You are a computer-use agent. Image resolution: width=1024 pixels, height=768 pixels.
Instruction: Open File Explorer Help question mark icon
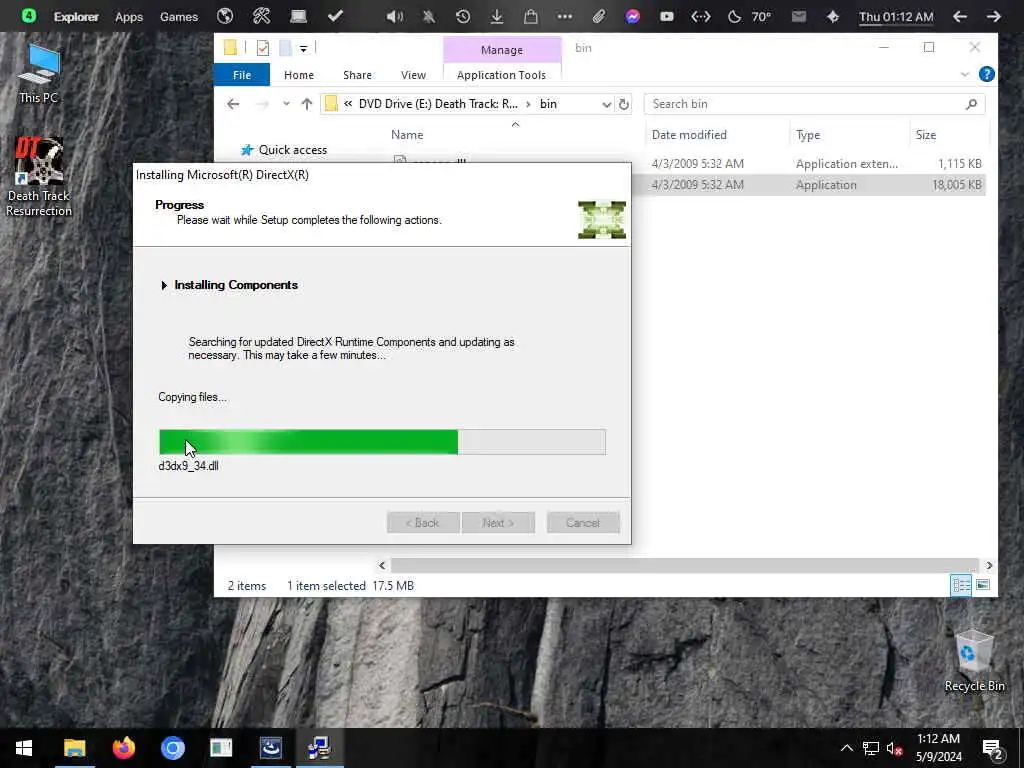pos(986,74)
